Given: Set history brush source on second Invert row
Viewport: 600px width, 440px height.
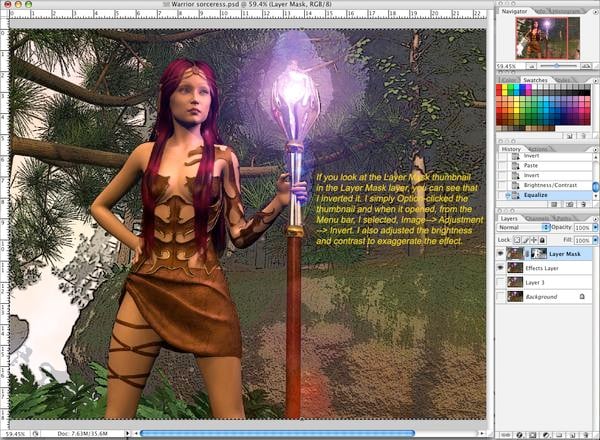Looking at the screenshot, I should 502,175.
